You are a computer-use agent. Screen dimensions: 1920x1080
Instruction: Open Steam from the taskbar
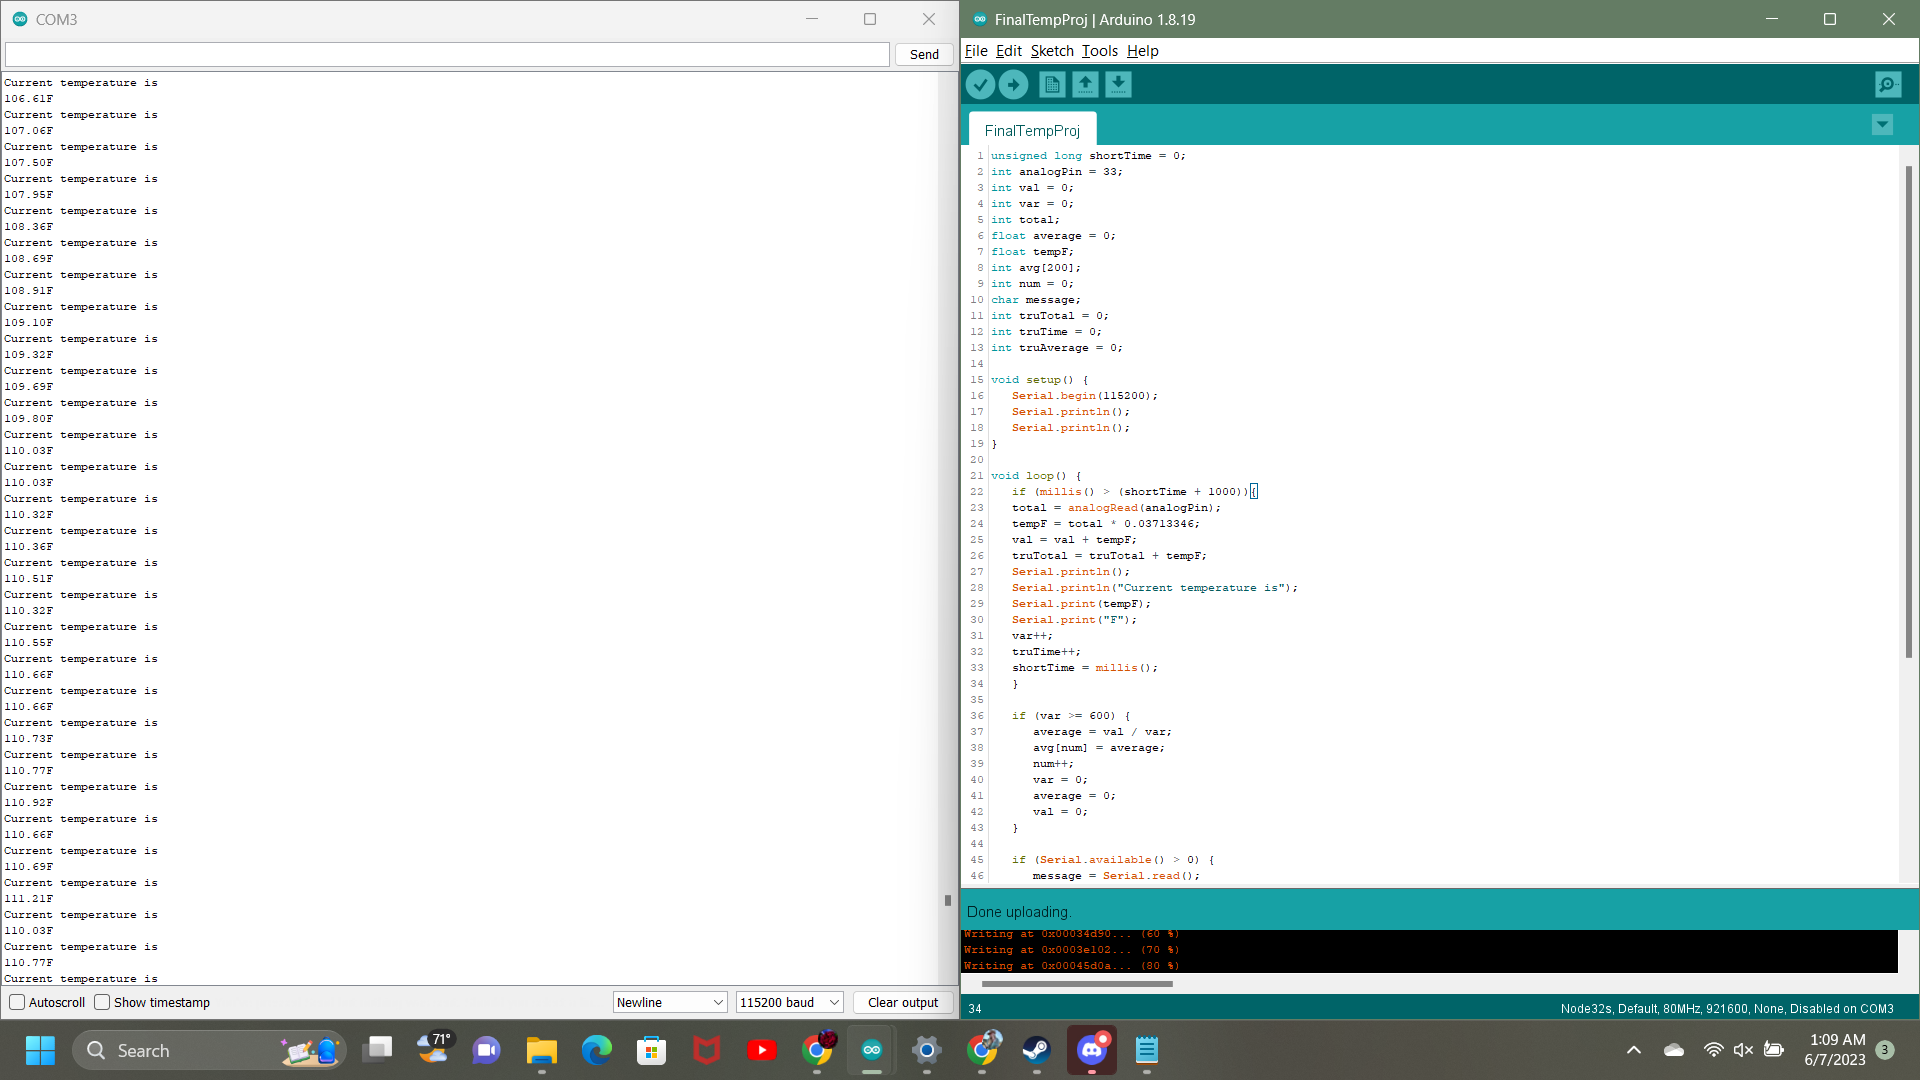pos(1036,1050)
